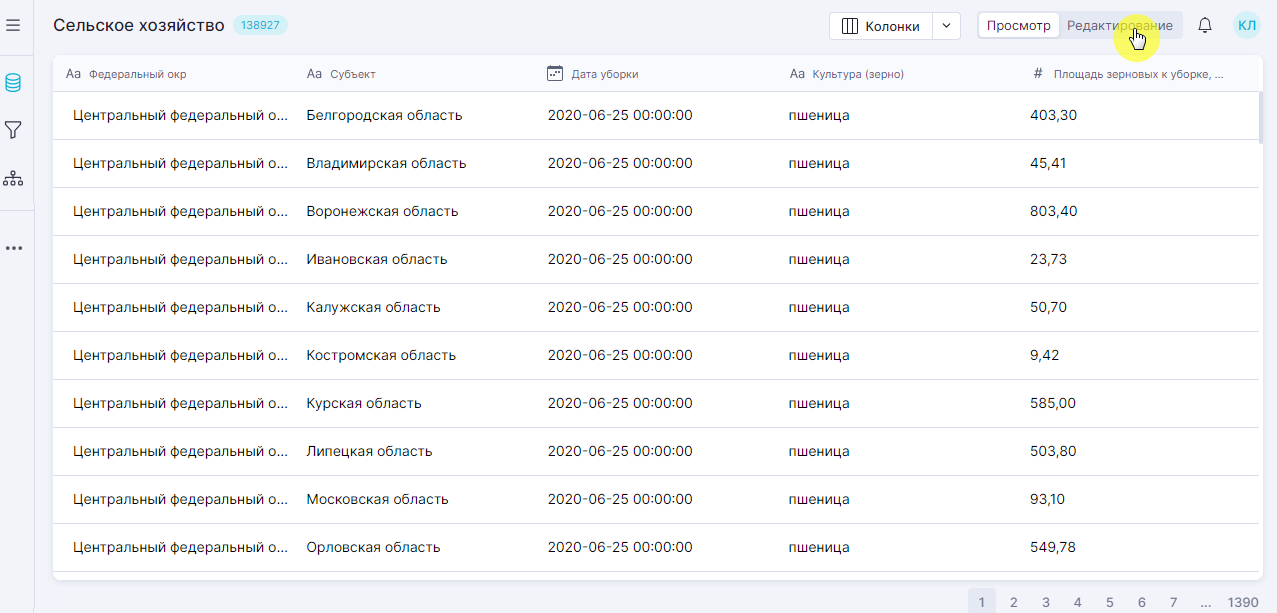This screenshot has height=613, width=1277.
Task: Go to page 2
Action: click(1013, 602)
